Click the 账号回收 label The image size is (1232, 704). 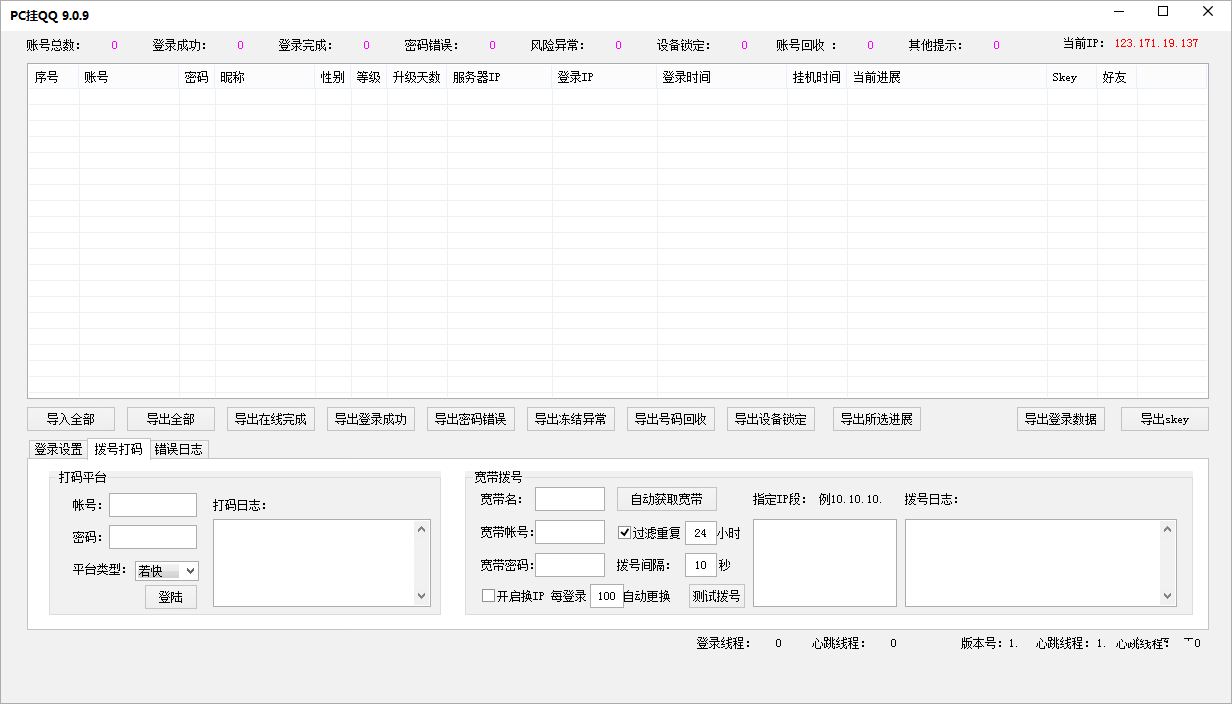pos(806,45)
